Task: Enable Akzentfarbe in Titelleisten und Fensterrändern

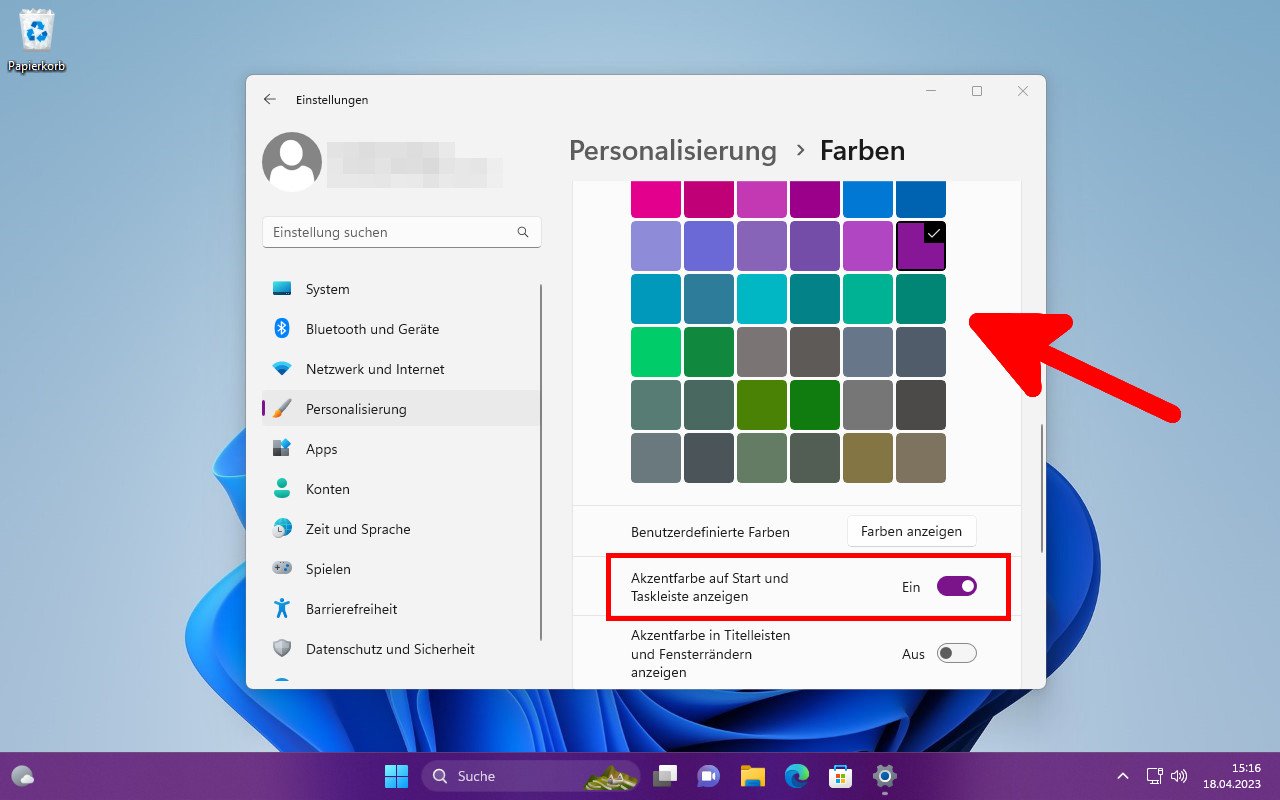Action: point(955,653)
